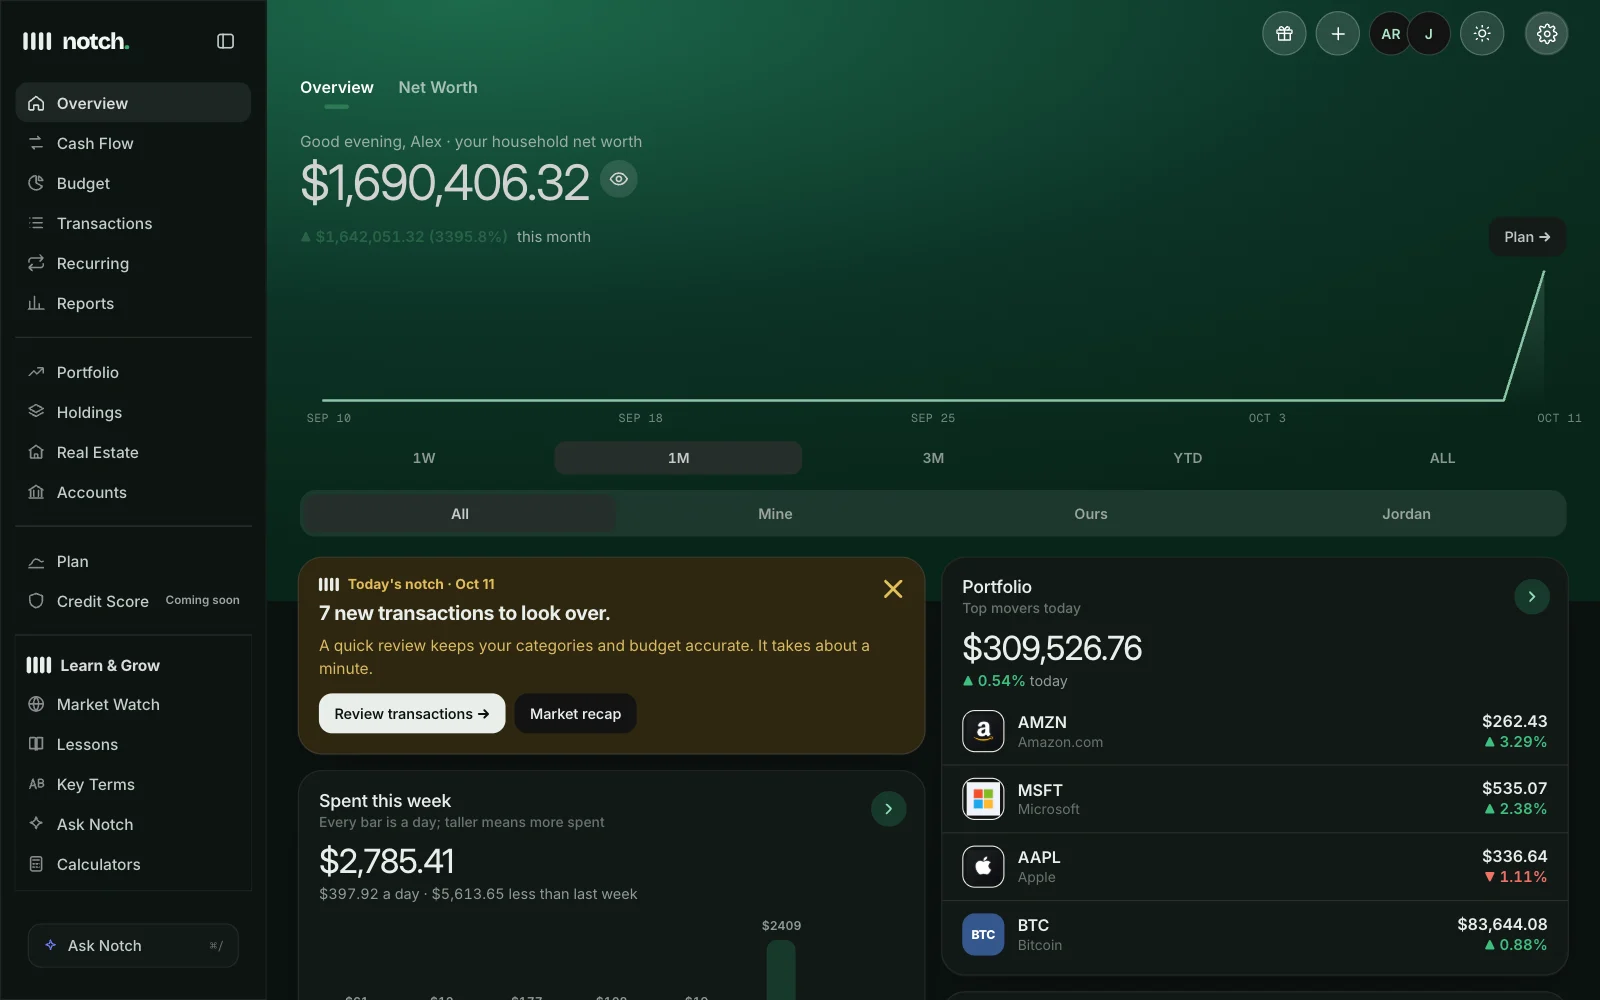Collapse the sidebar panel icon
The image size is (1600, 1000).
point(225,41)
